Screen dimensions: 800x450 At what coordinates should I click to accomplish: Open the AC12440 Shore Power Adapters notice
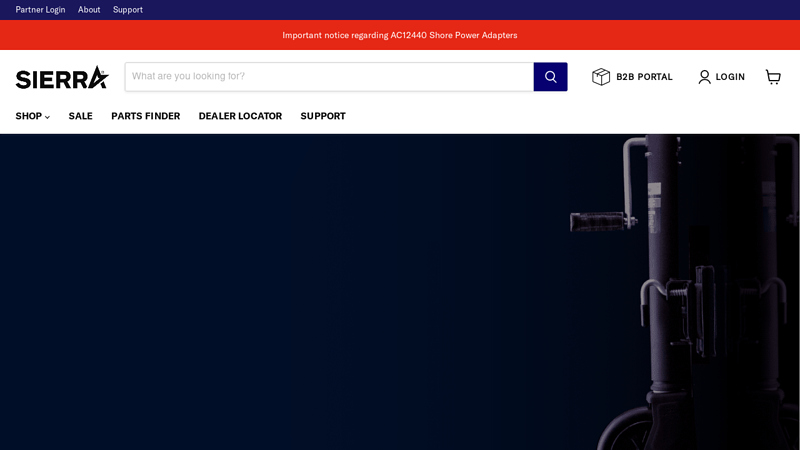tap(400, 35)
